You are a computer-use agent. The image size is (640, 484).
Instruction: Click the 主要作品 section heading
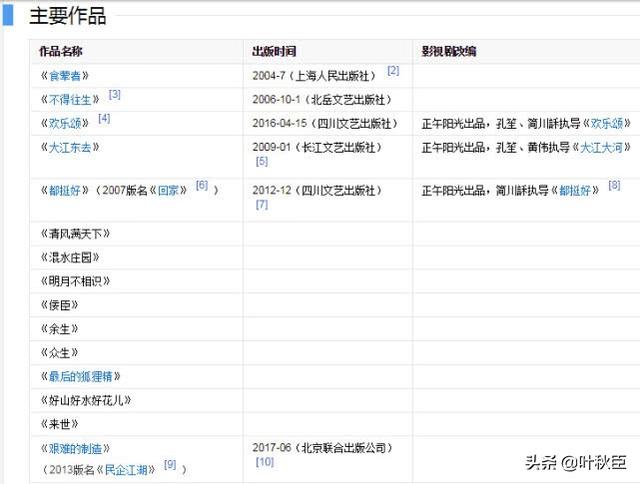tap(68, 16)
